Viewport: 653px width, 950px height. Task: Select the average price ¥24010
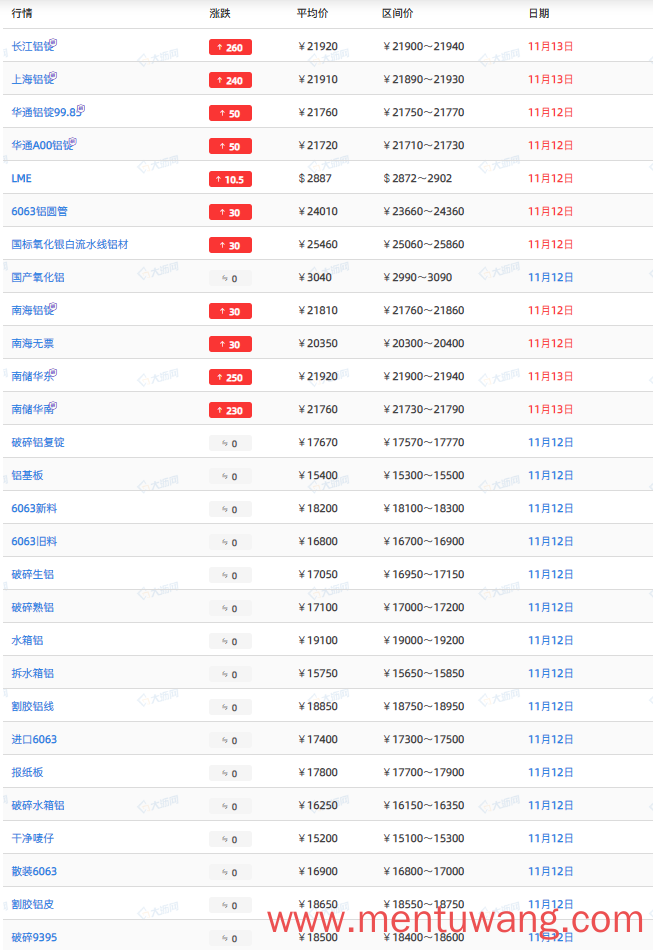click(x=317, y=211)
